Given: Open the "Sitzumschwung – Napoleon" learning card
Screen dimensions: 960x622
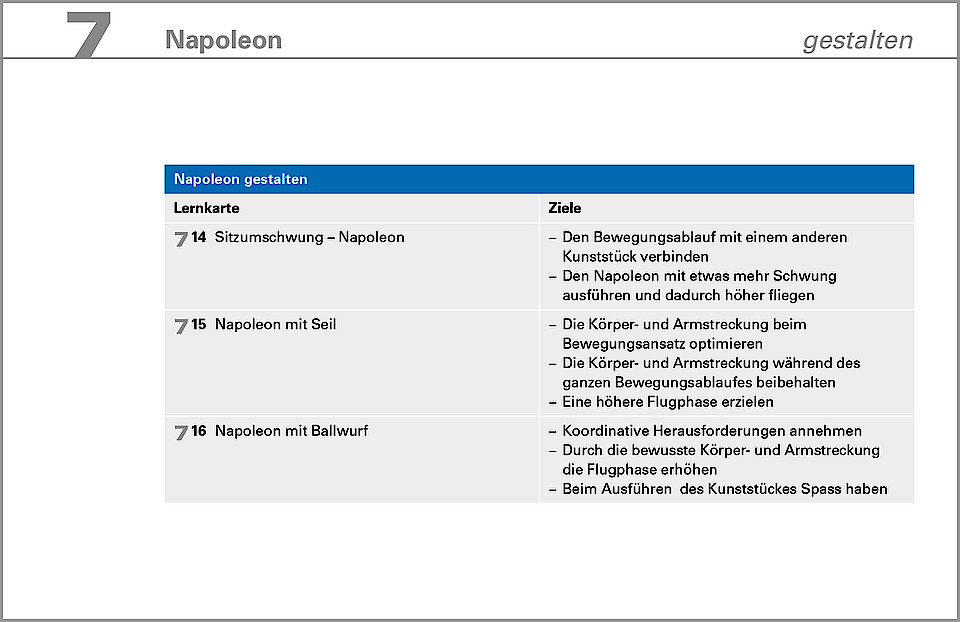Looking at the screenshot, I should tap(309, 237).
